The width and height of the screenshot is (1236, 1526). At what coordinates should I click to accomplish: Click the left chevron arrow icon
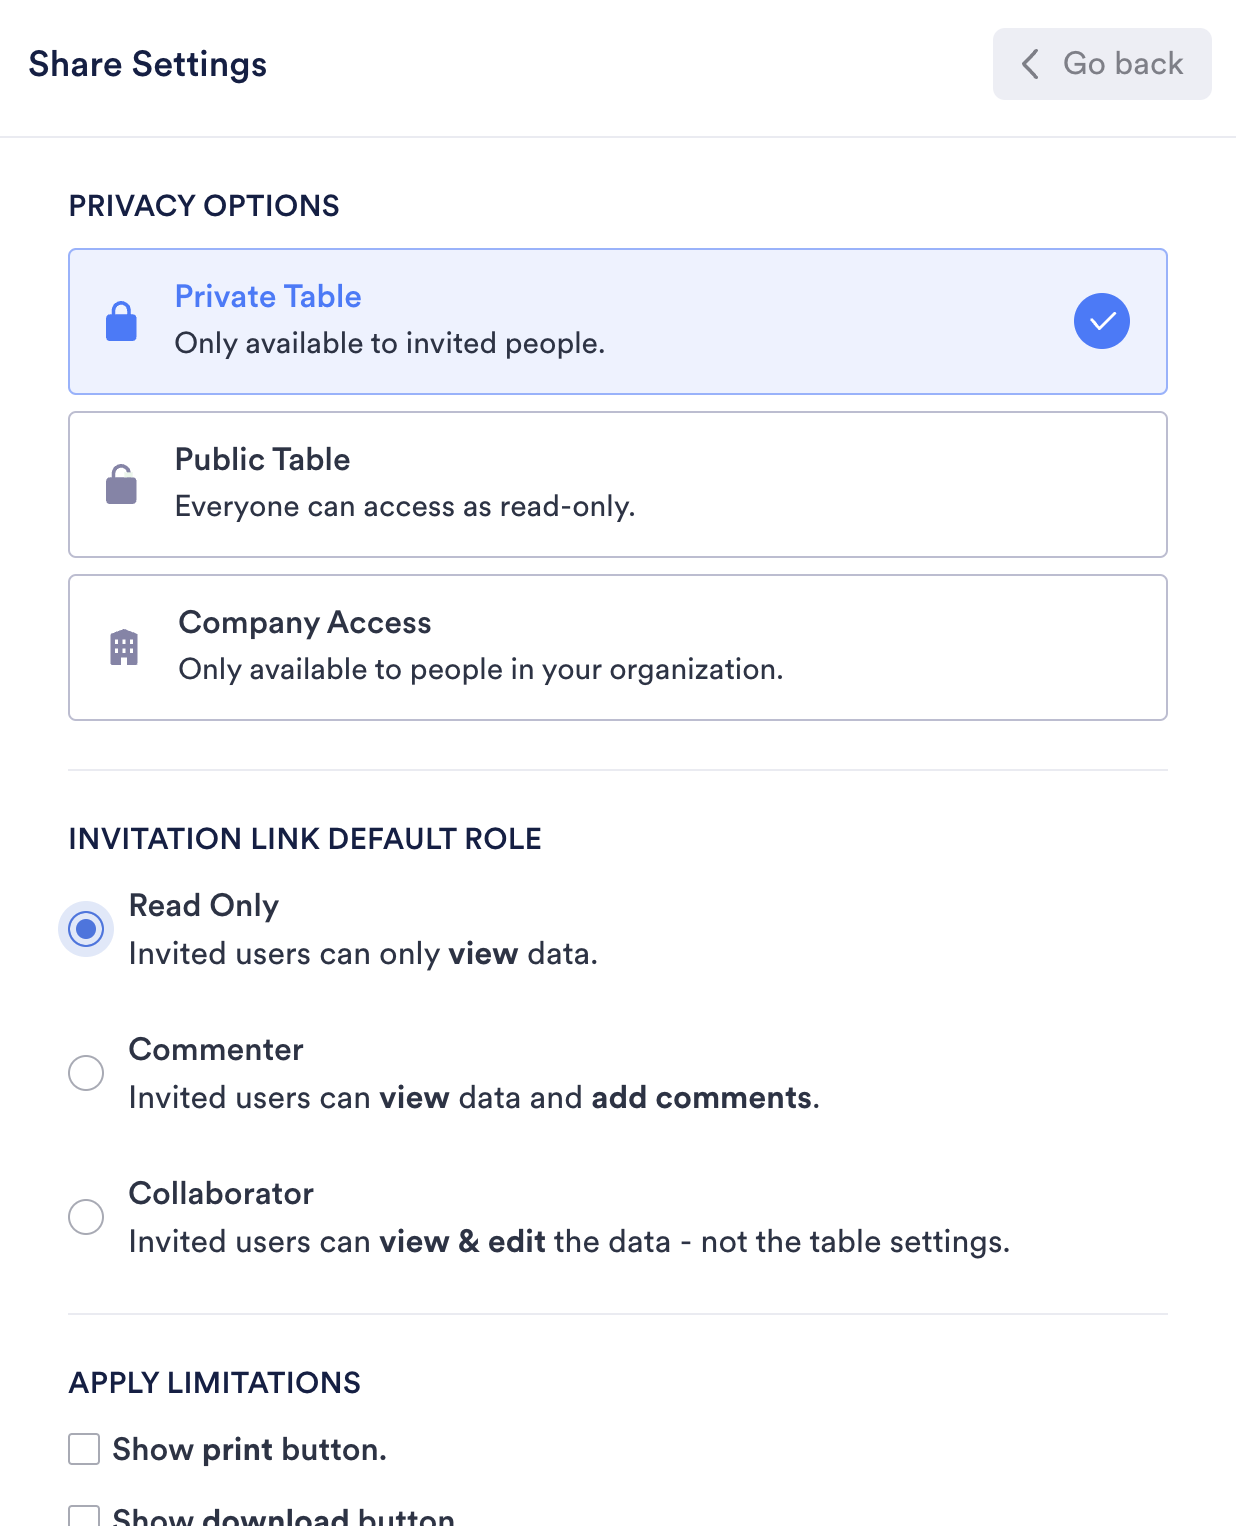(x=1030, y=64)
